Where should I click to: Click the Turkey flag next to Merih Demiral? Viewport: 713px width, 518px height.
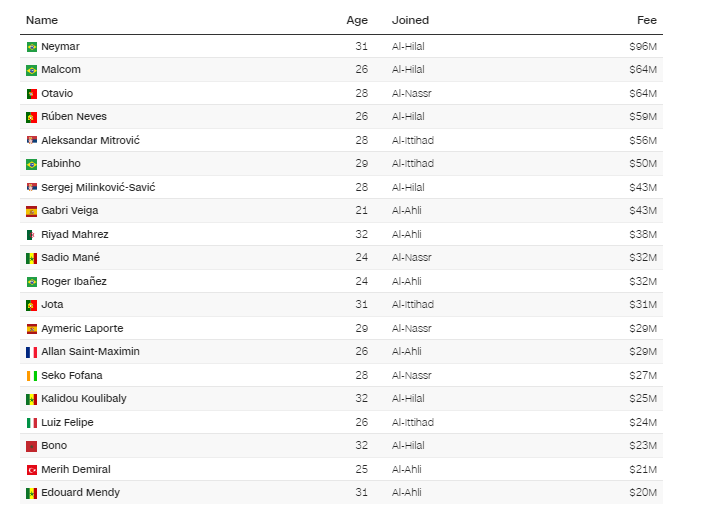point(31,470)
